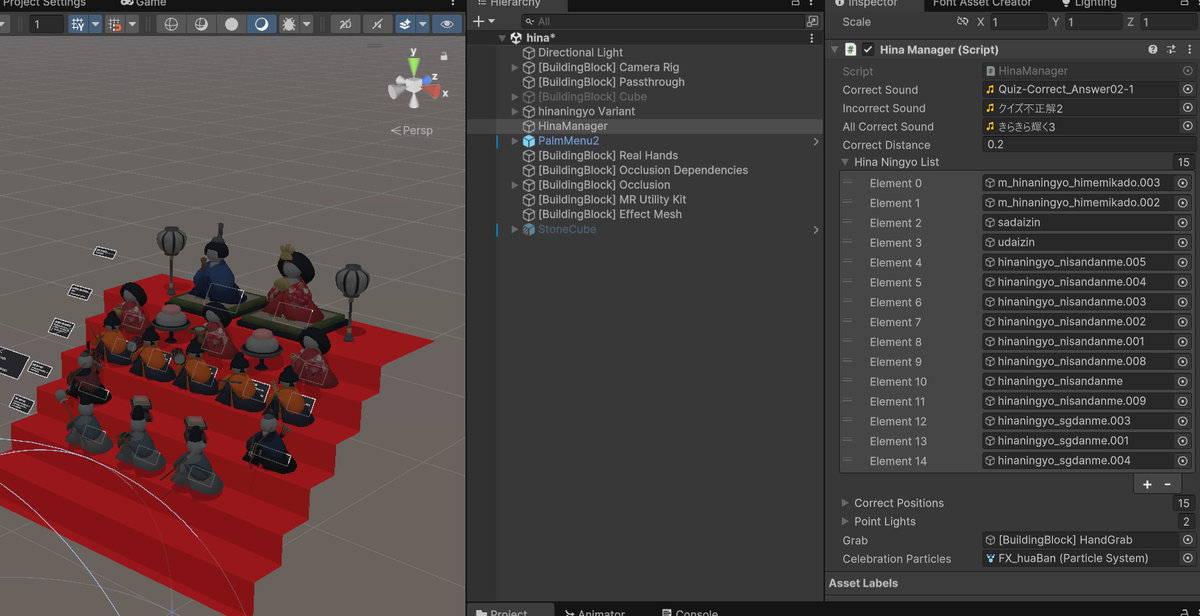The height and width of the screenshot is (616, 1200).
Task: Collapse Hina Manager component foldout
Action: pyautogui.click(x=834, y=49)
